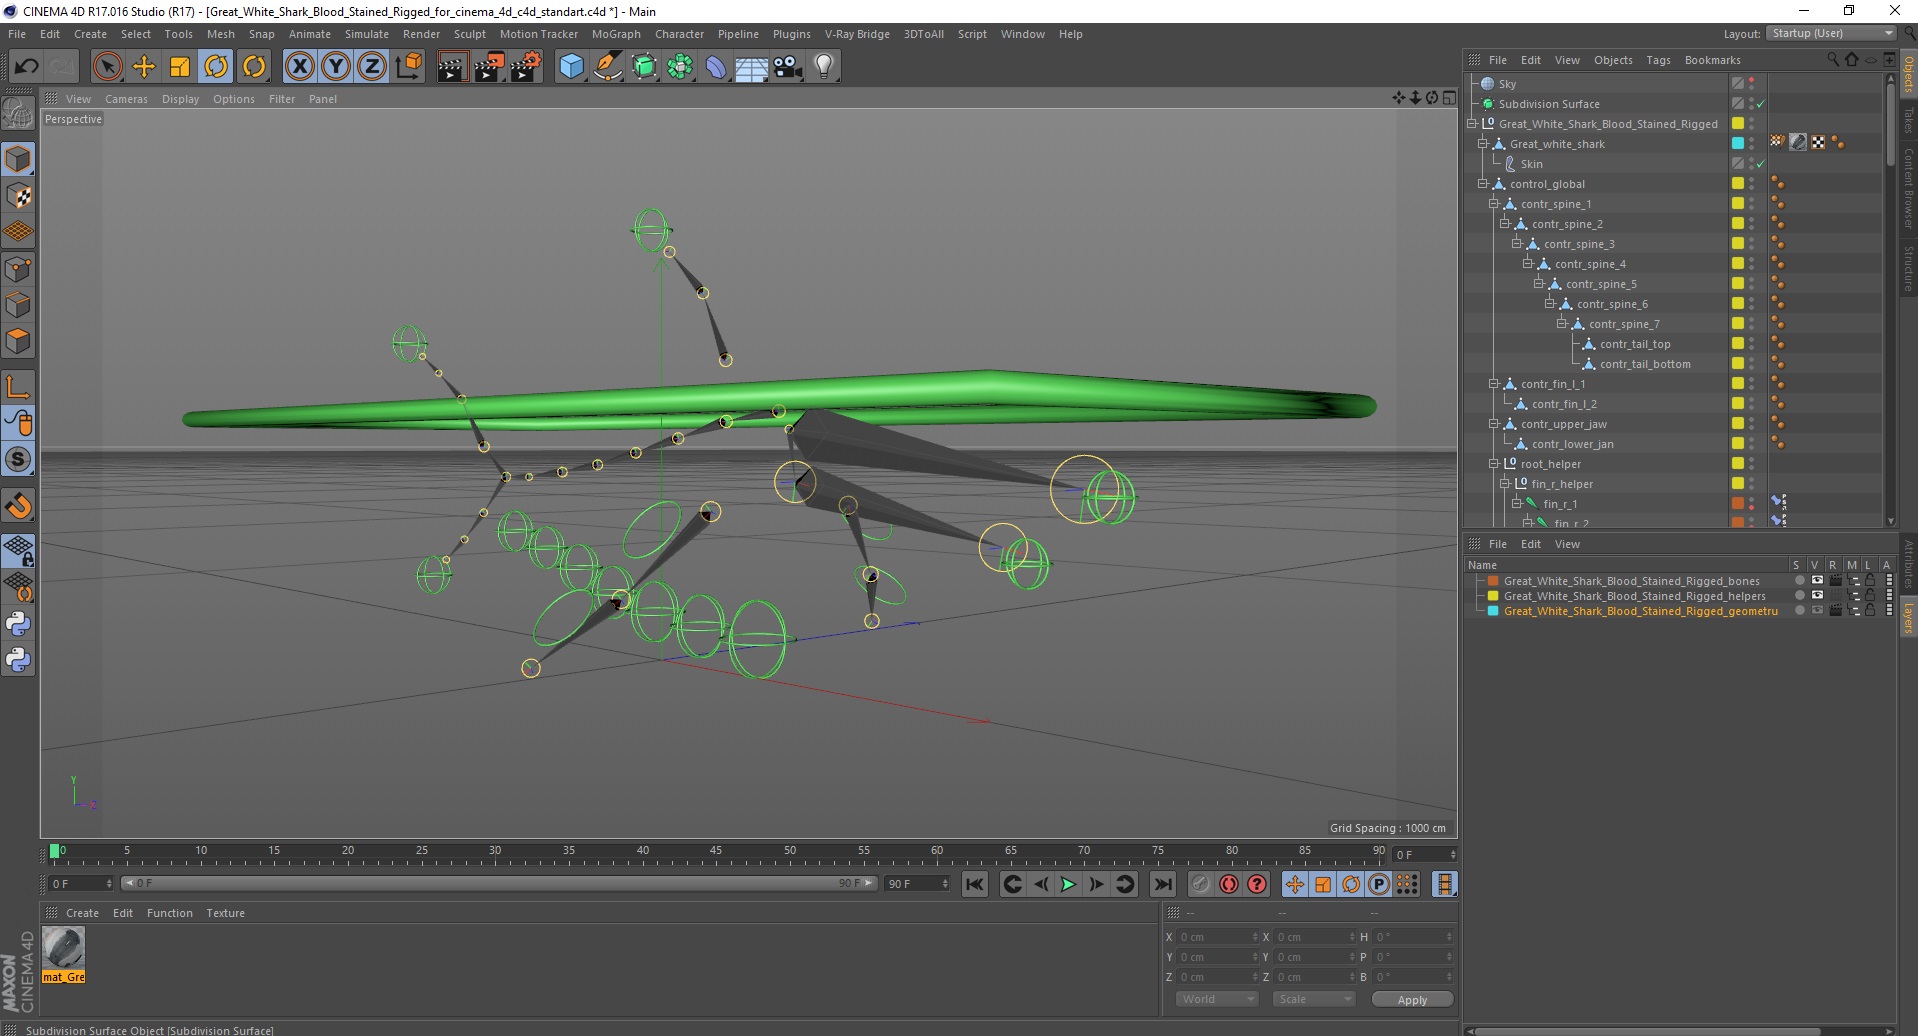Click the Record Active Objects button

[x=1201, y=884]
